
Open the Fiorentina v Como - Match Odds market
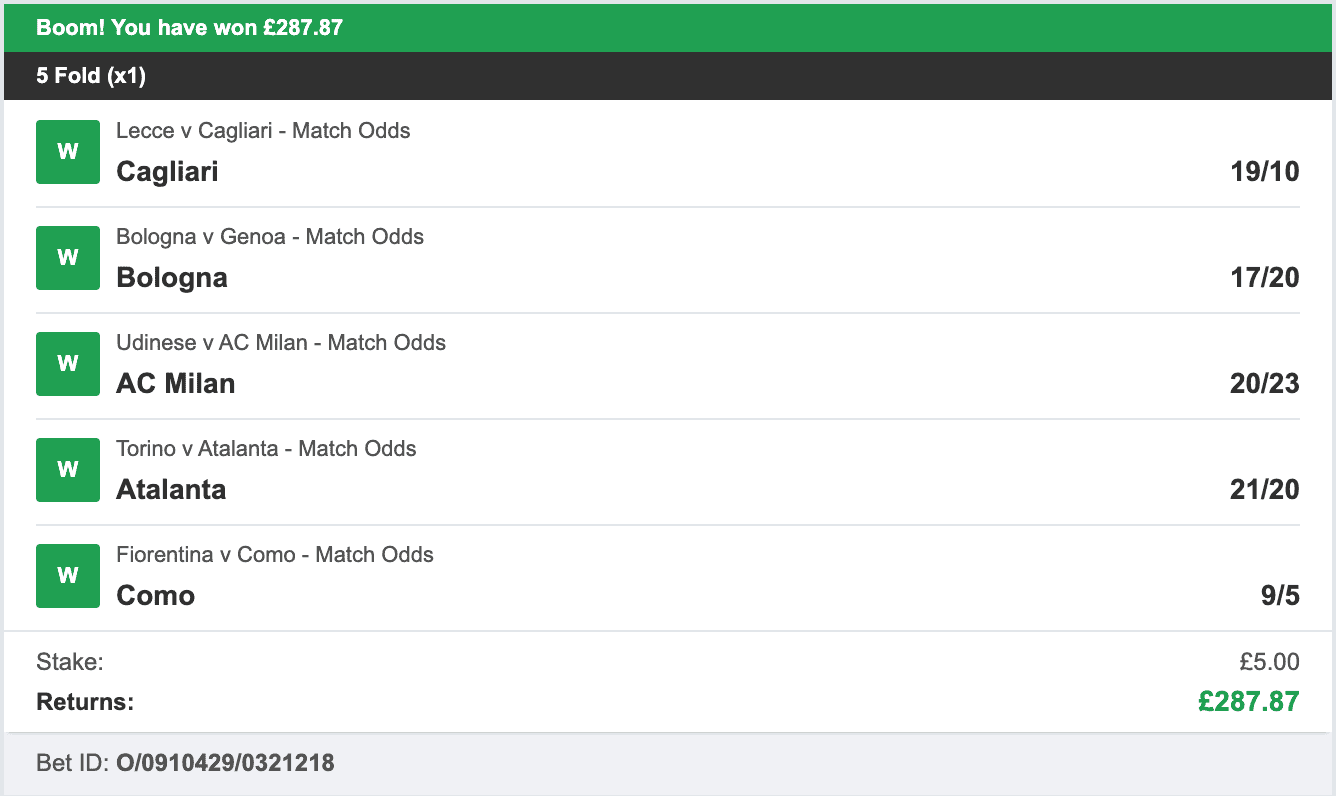[273, 554]
